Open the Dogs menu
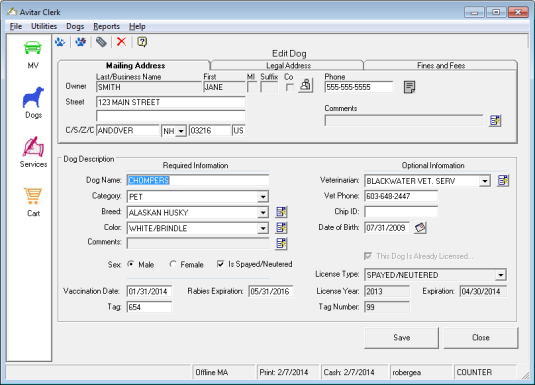Viewport: 535px width, 385px height. 75,26
